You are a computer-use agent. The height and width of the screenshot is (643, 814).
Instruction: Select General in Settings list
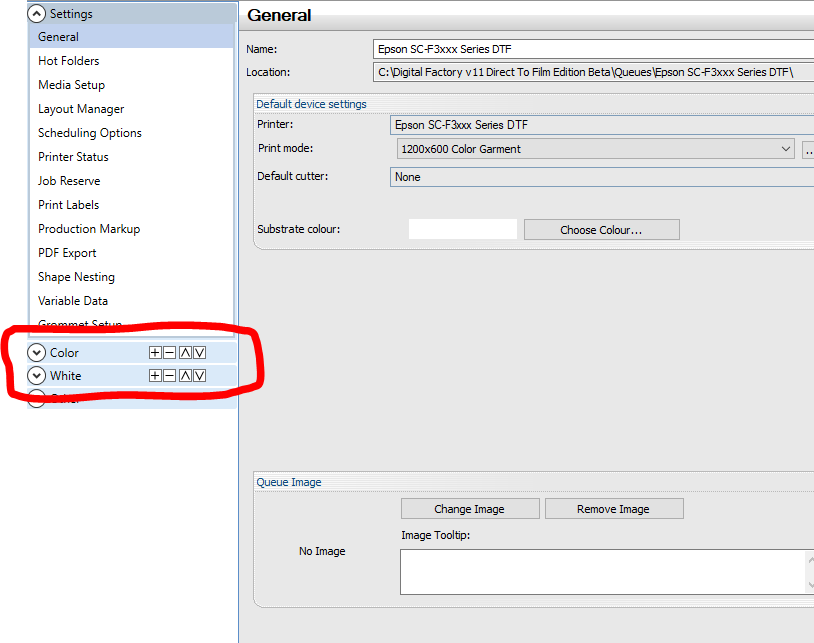(131, 37)
